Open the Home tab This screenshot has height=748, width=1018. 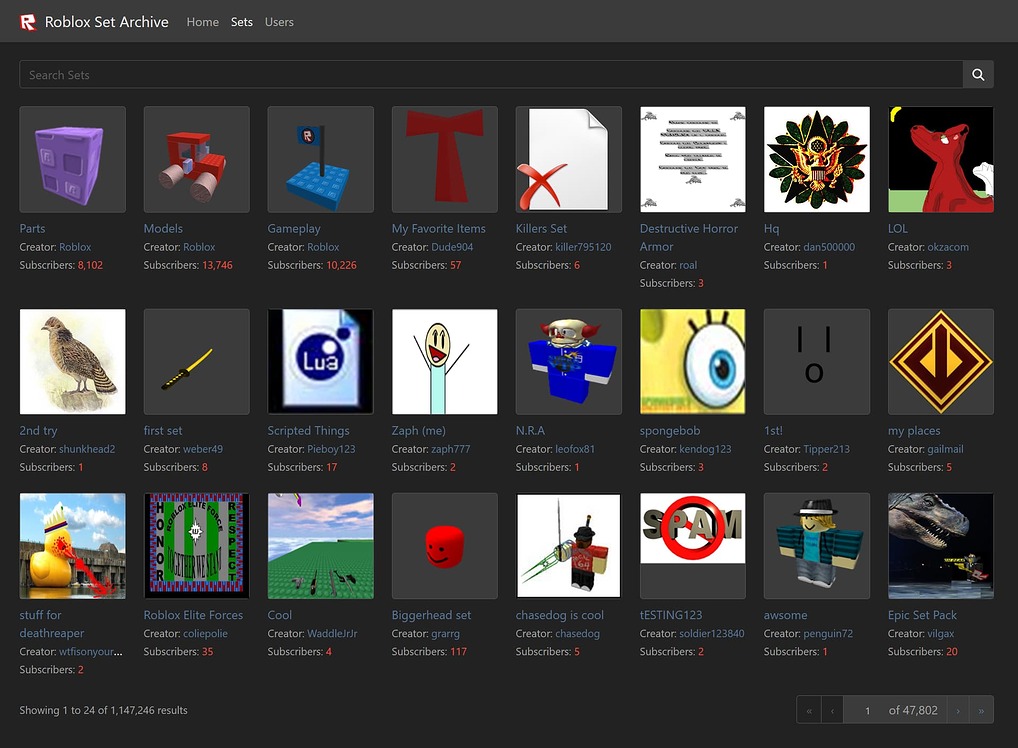click(x=202, y=21)
